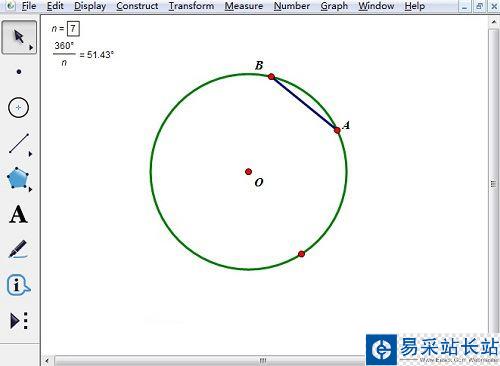Image resolution: width=500 pixels, height=366 pixels.
Task: Click the label text O
Action: pyautogui.click(x=259, y=182)
